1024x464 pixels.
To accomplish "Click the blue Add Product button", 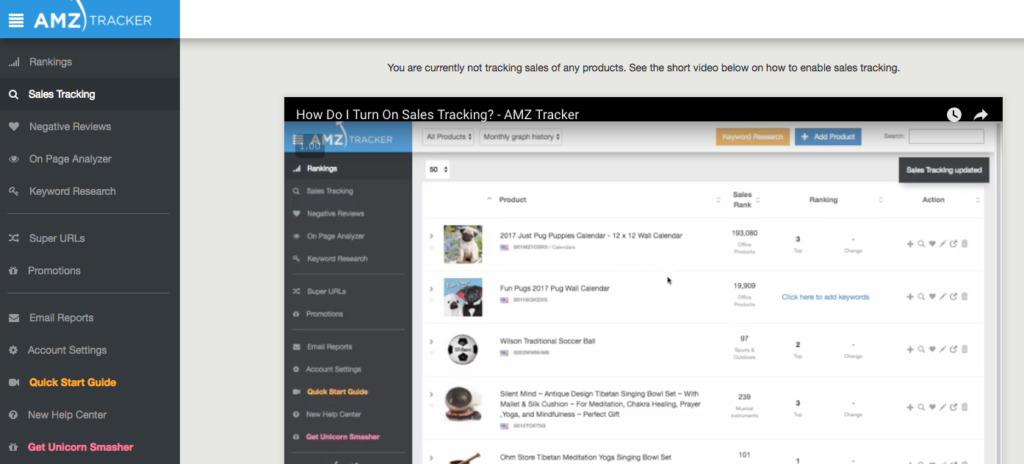I will 828,137.
